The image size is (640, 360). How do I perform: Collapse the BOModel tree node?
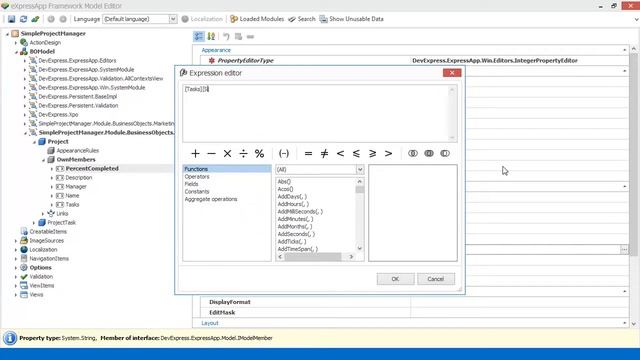(x=16, y=52)
